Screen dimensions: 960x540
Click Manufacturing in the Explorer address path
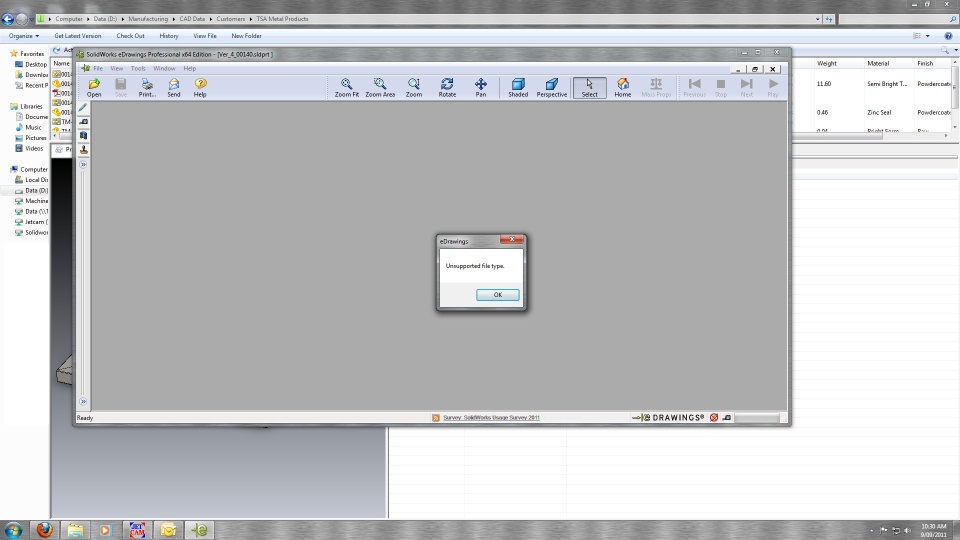click(148, 19)
